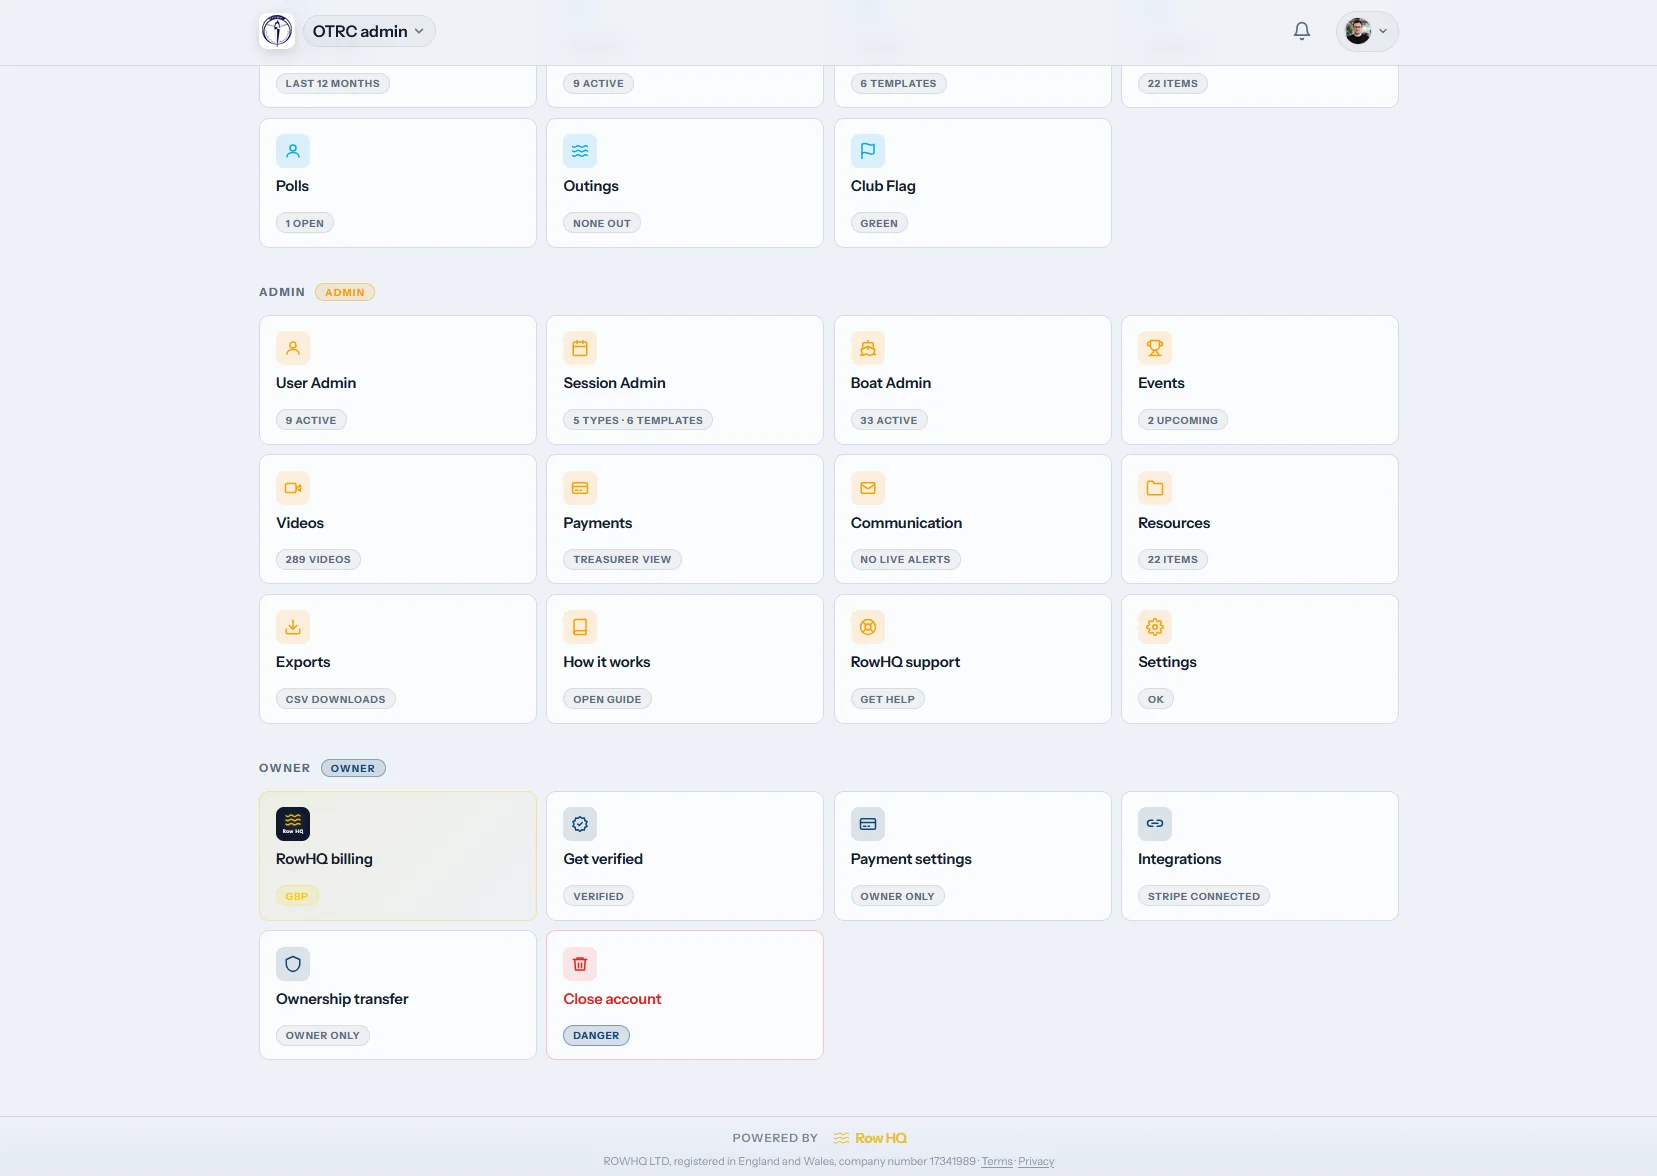The height and width of the screenshot is (1176, 1657).
Task: Click the CSV DOWNLOADS badge
Action: 335,699
